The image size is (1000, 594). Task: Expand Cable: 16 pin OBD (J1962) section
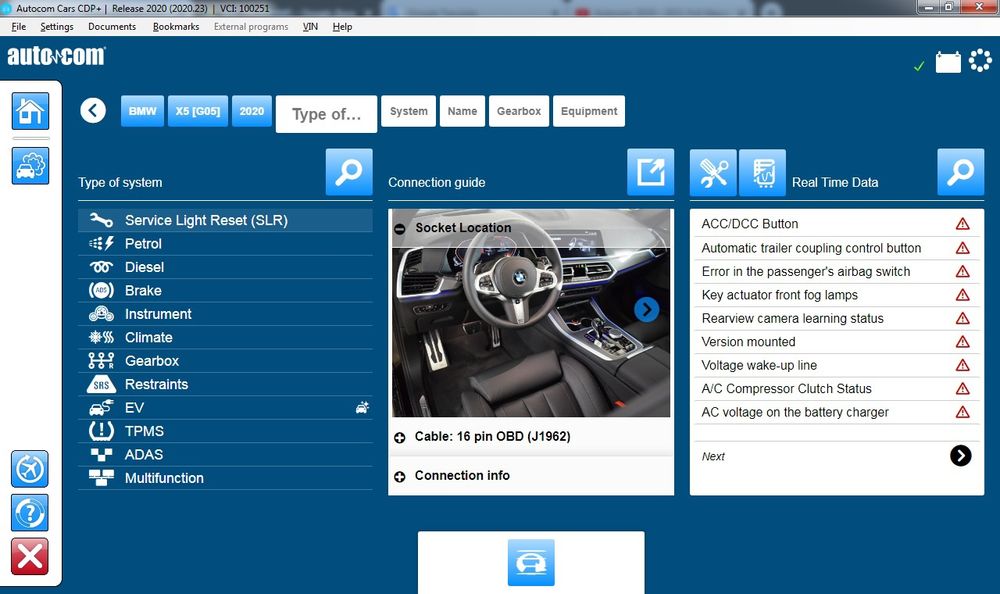[400, 438]
